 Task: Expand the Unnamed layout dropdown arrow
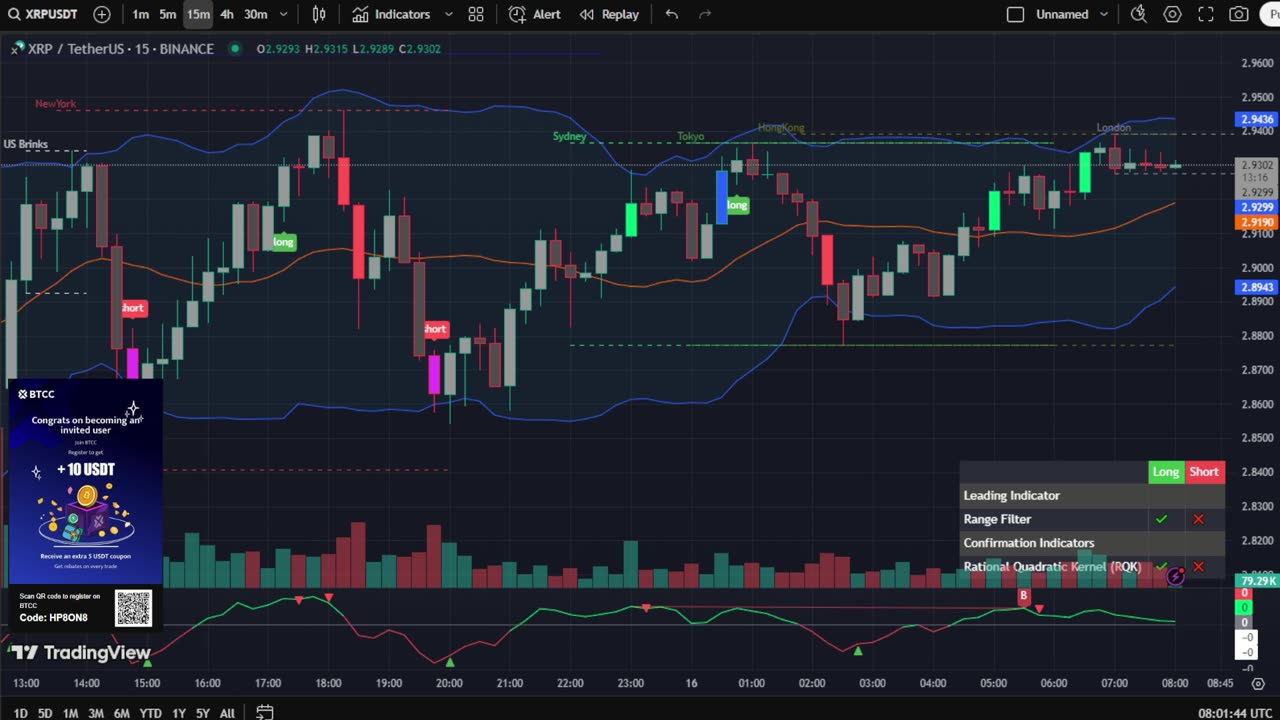1104,14
